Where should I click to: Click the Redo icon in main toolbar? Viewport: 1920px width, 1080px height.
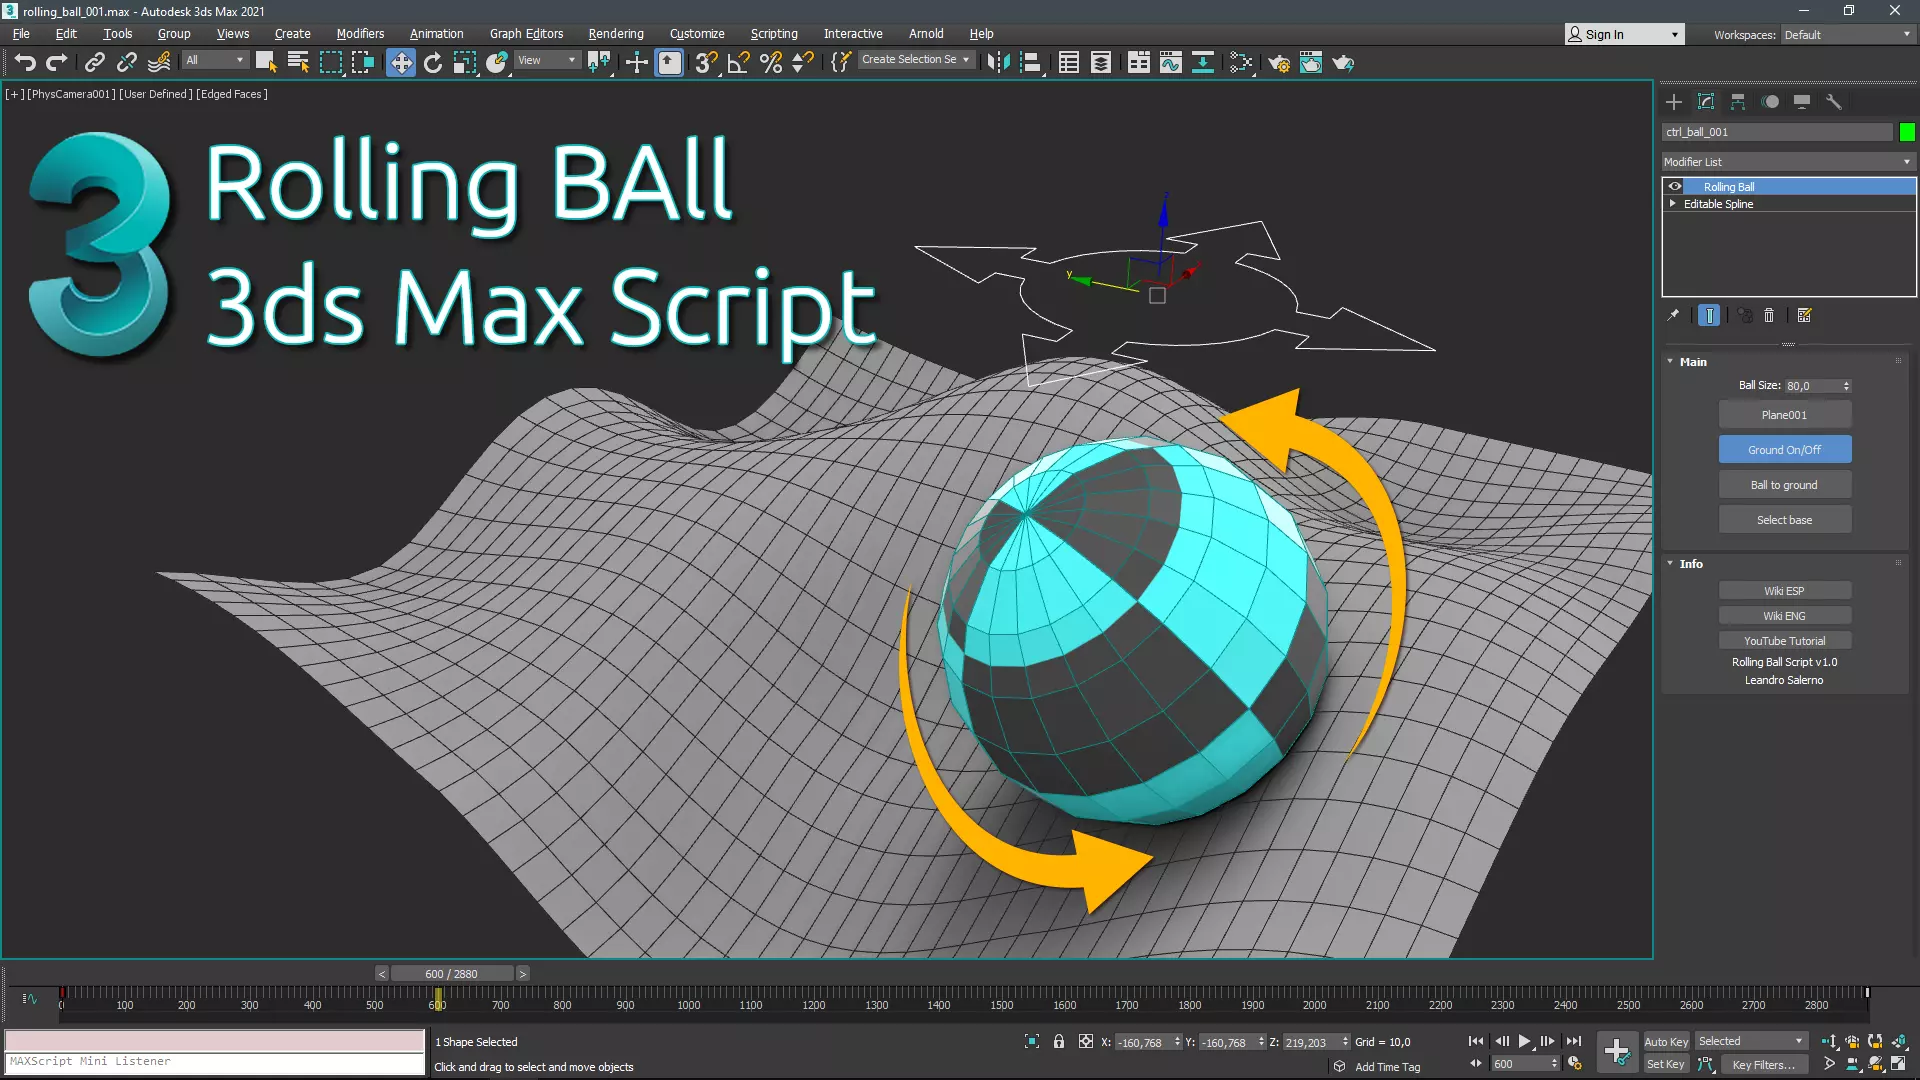click(57, 62)
